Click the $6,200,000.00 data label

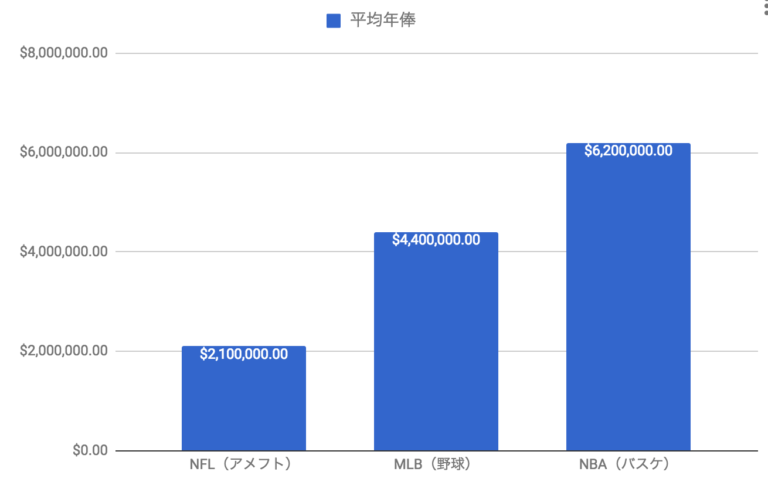click(x=628, y=151)
